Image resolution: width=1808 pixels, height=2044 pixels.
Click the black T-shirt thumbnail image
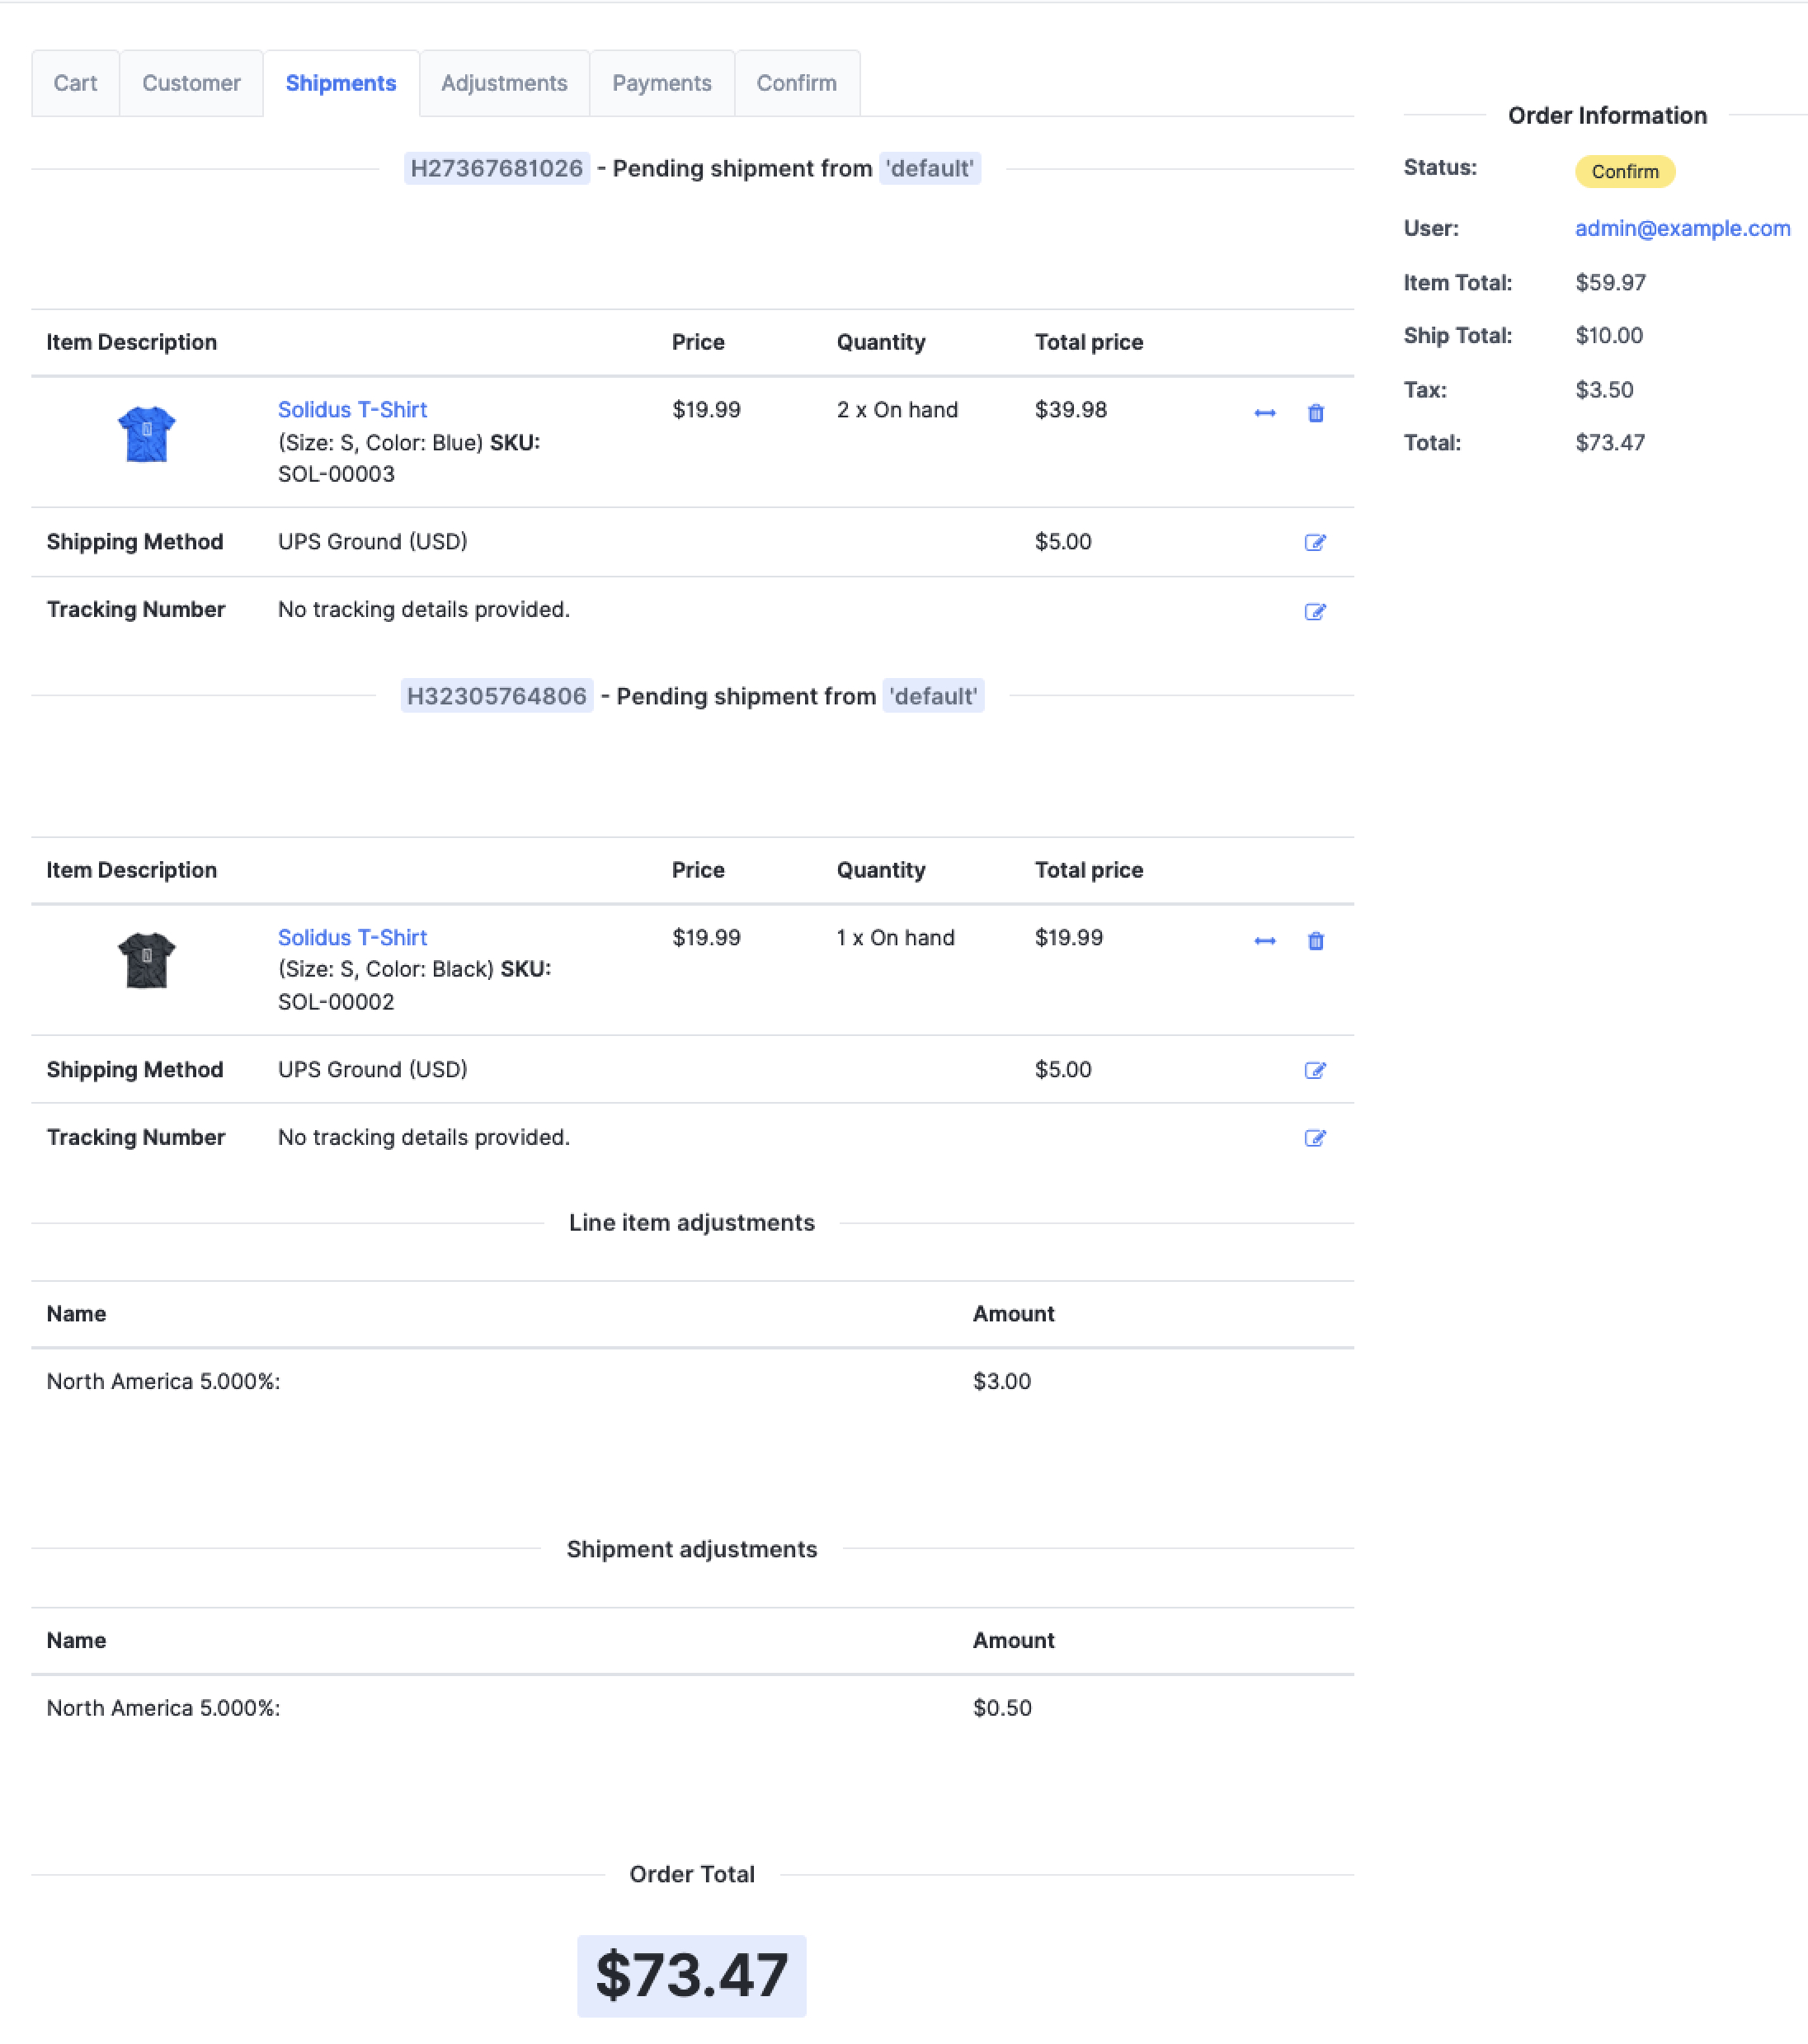pyautogui.click(x=146, y=960)
